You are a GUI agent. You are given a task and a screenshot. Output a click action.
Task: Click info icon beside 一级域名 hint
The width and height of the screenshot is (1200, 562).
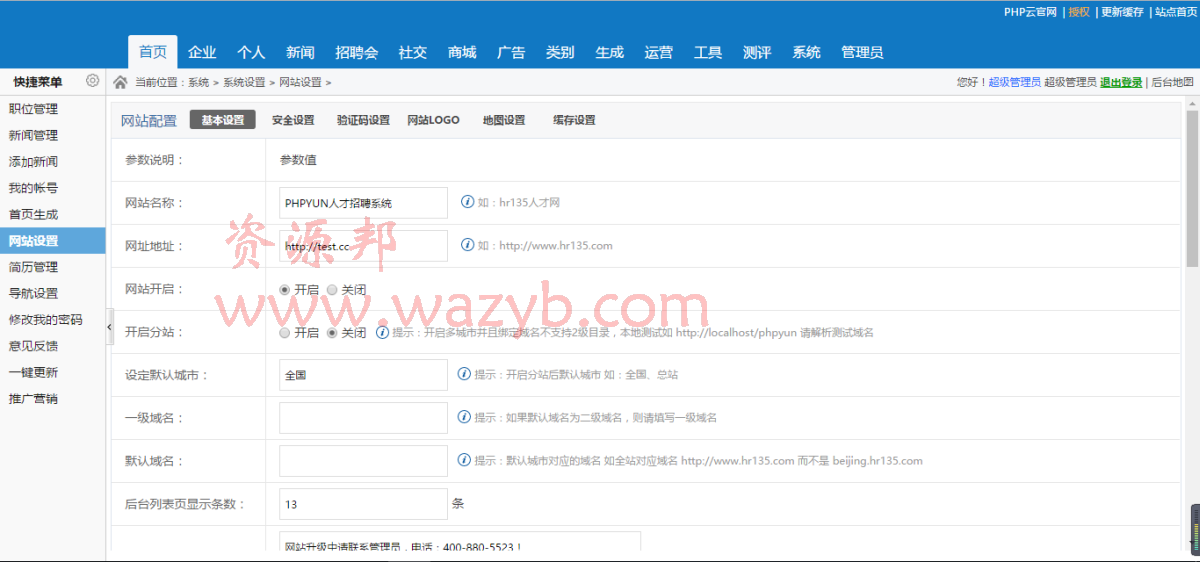click(464, 417)
